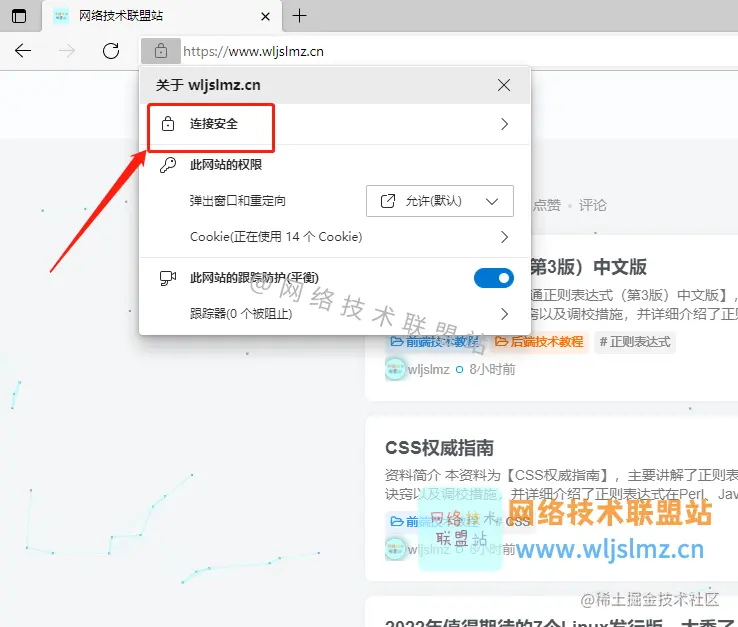Image resolution: width=738 pixels, height=627 pixels.
Task: Refresh the current page
Action: coord(111,51)
